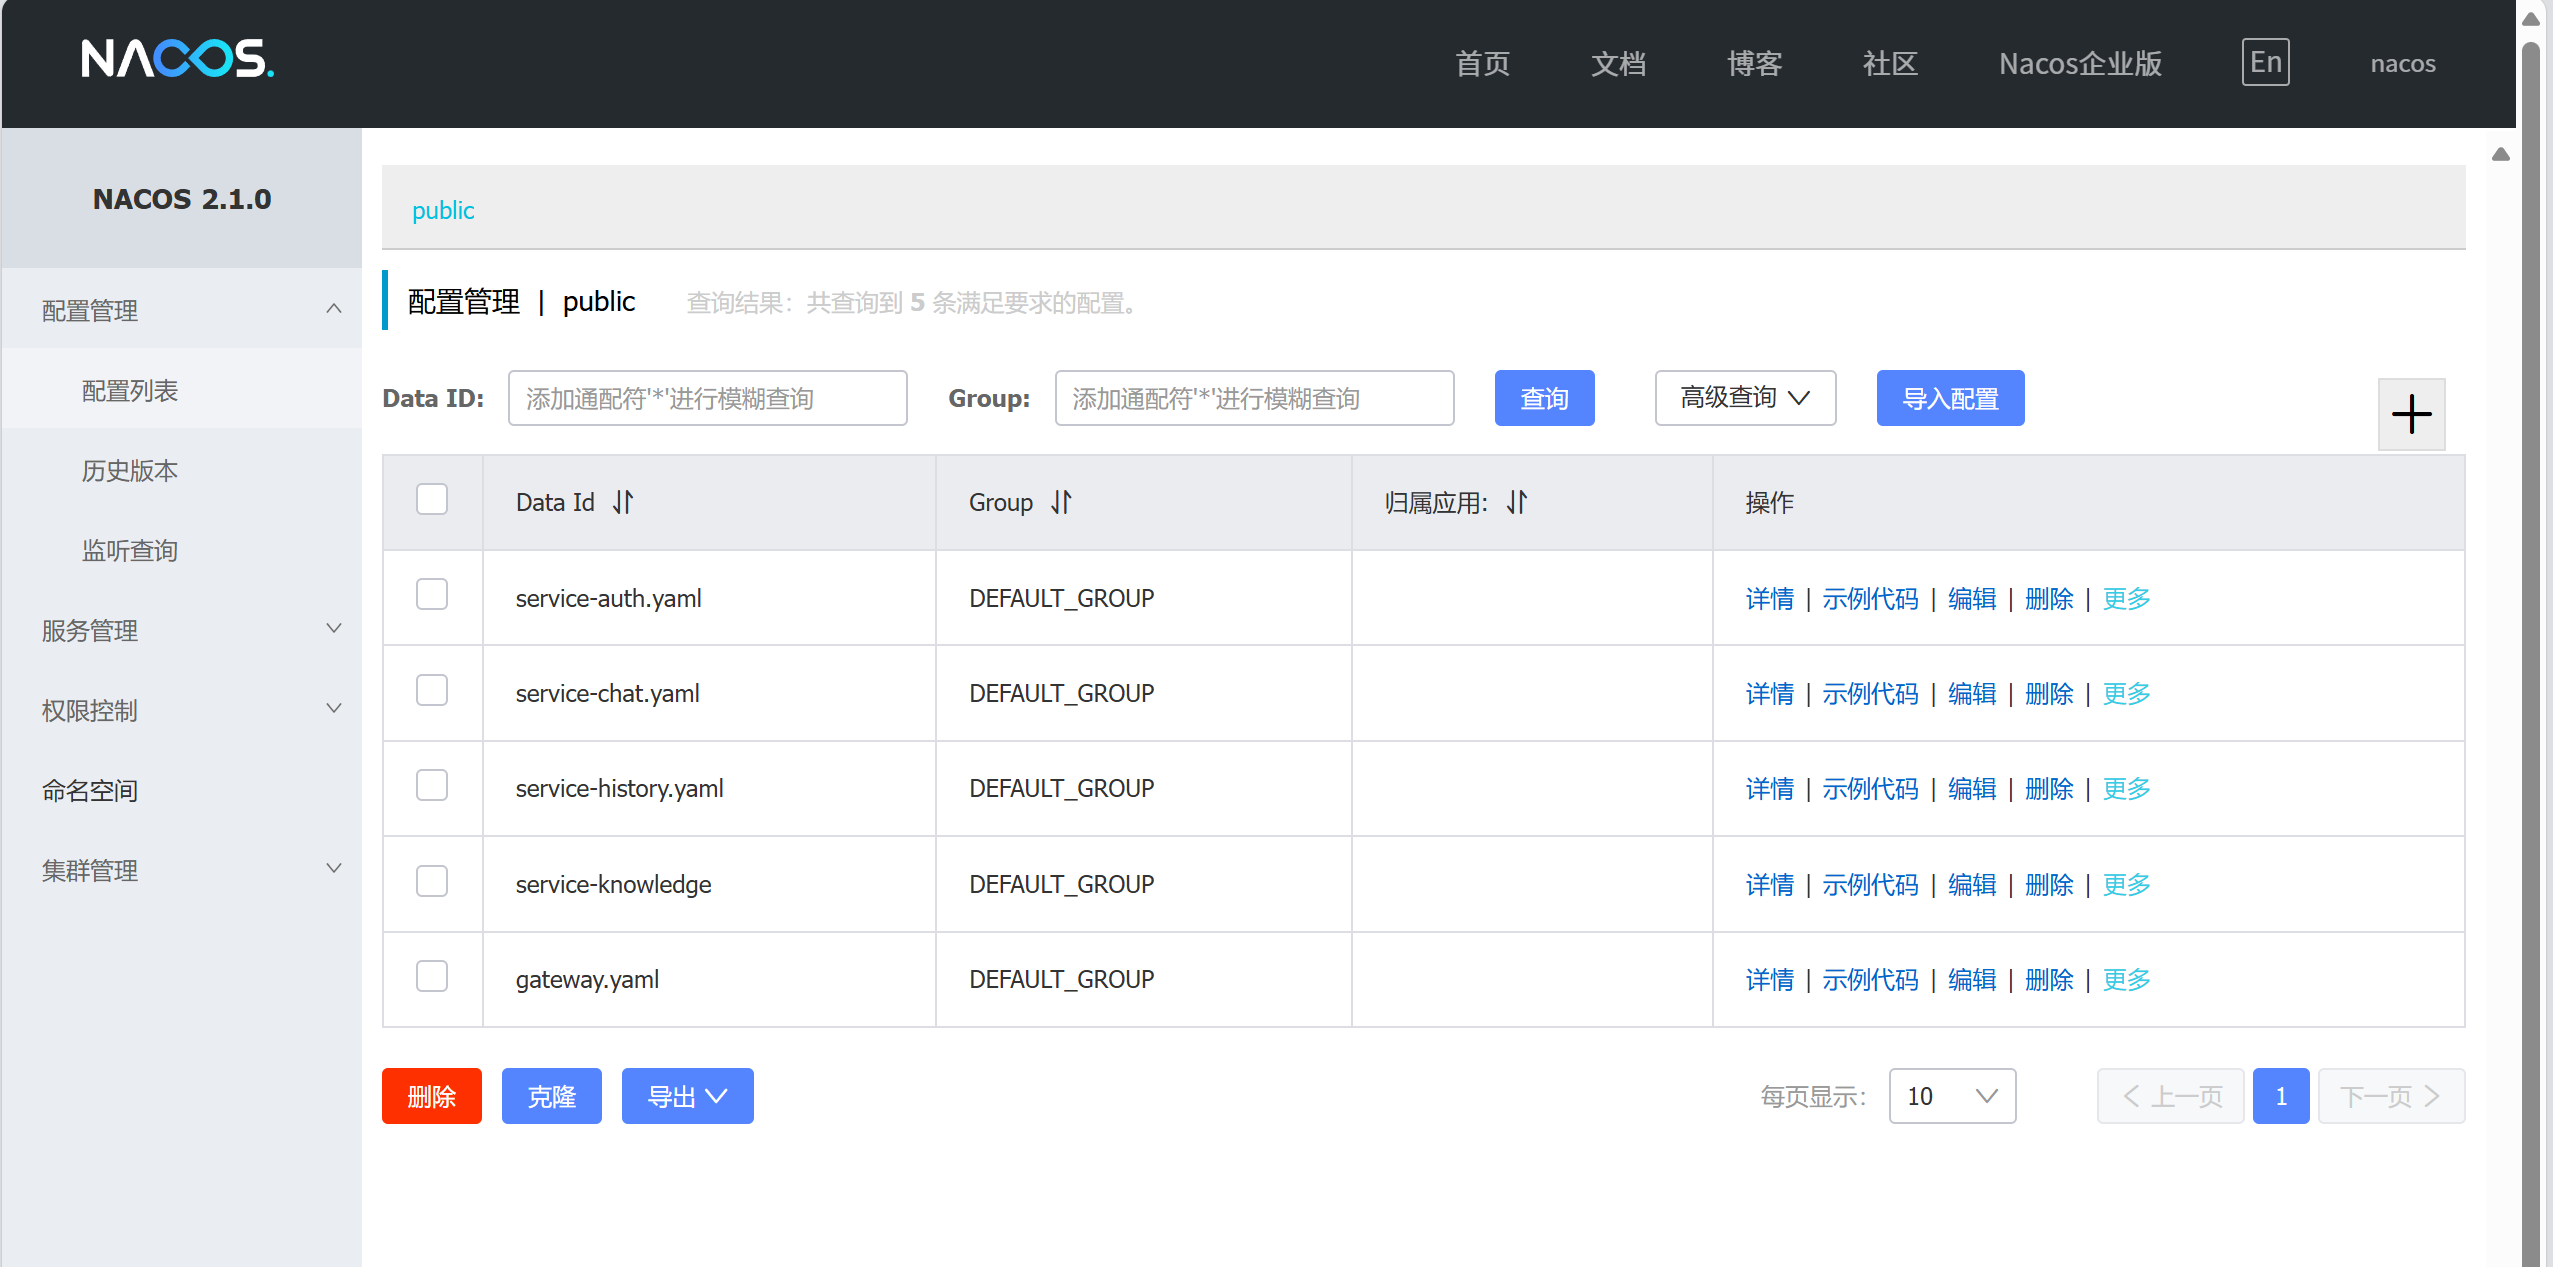Open 文档 in top navigation
Image resolution: width=2553 pixels, height=1267 pixels.
1618,63
